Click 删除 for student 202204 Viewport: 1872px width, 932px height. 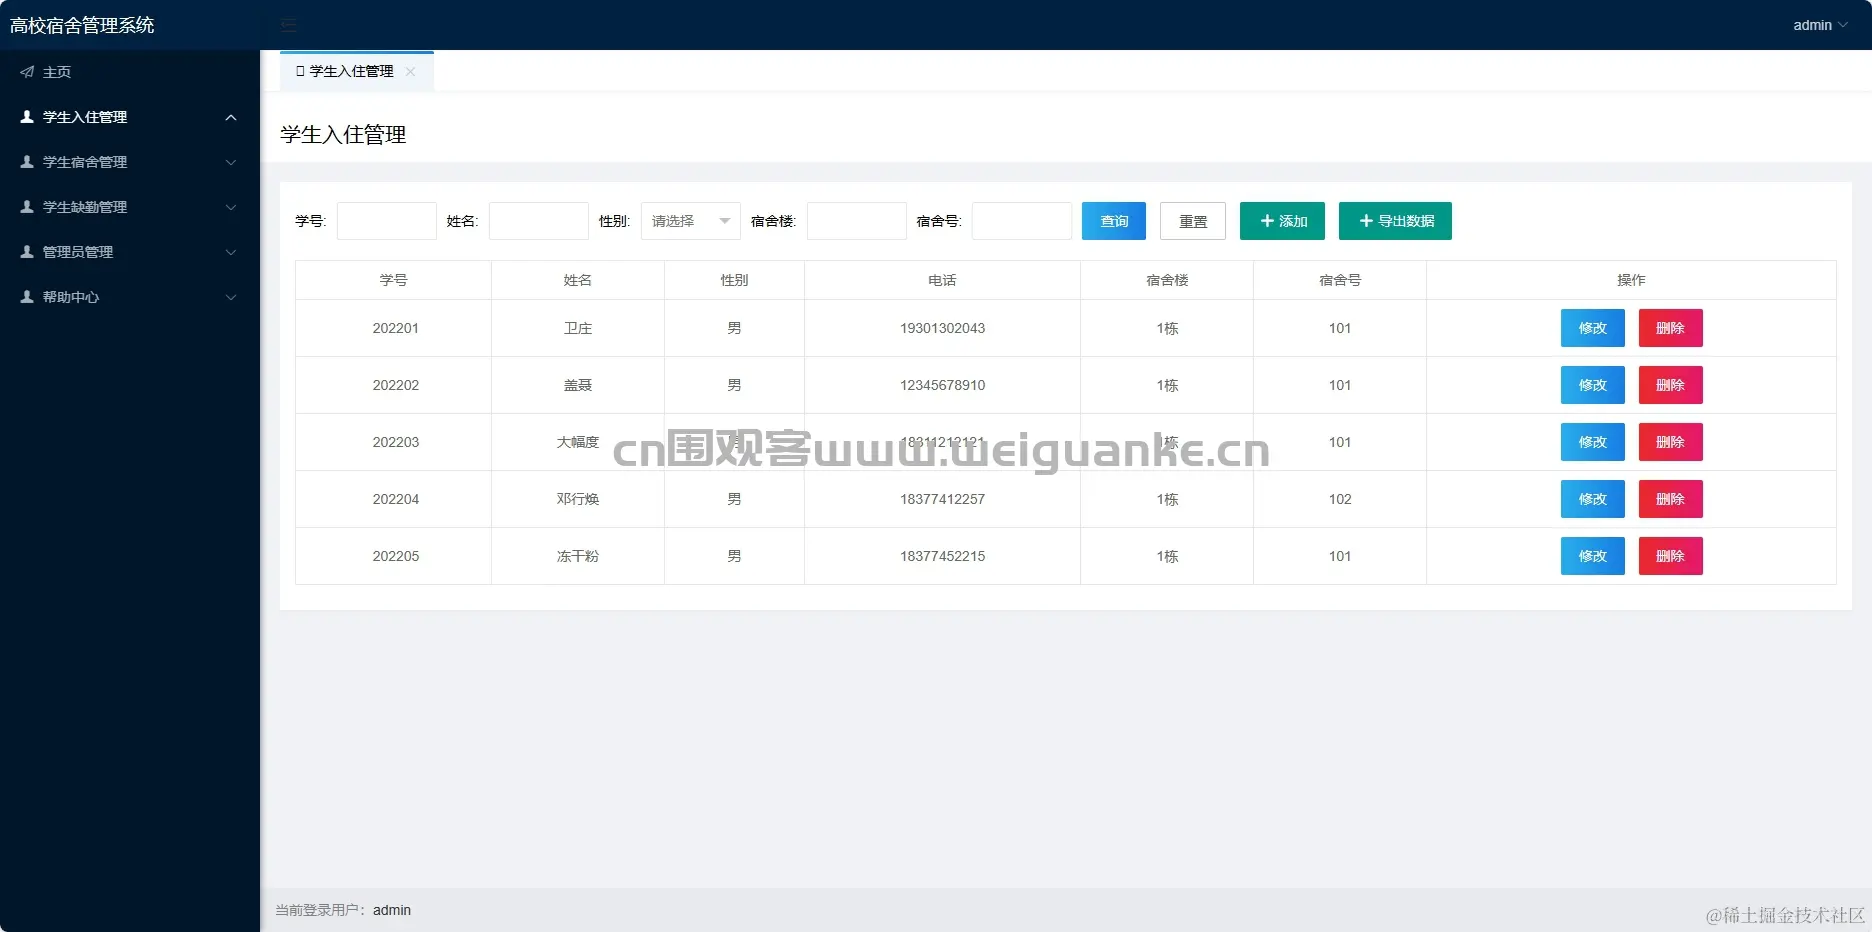pos(1671,499)
